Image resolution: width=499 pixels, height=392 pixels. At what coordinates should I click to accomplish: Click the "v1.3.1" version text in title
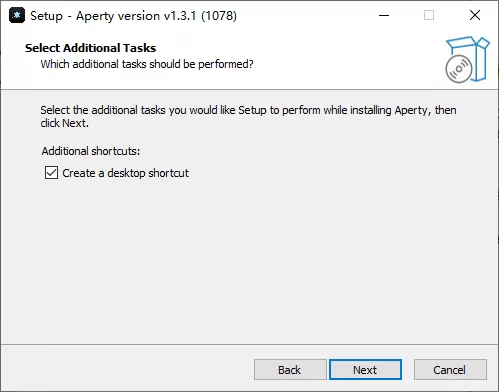tap(180, 16)
